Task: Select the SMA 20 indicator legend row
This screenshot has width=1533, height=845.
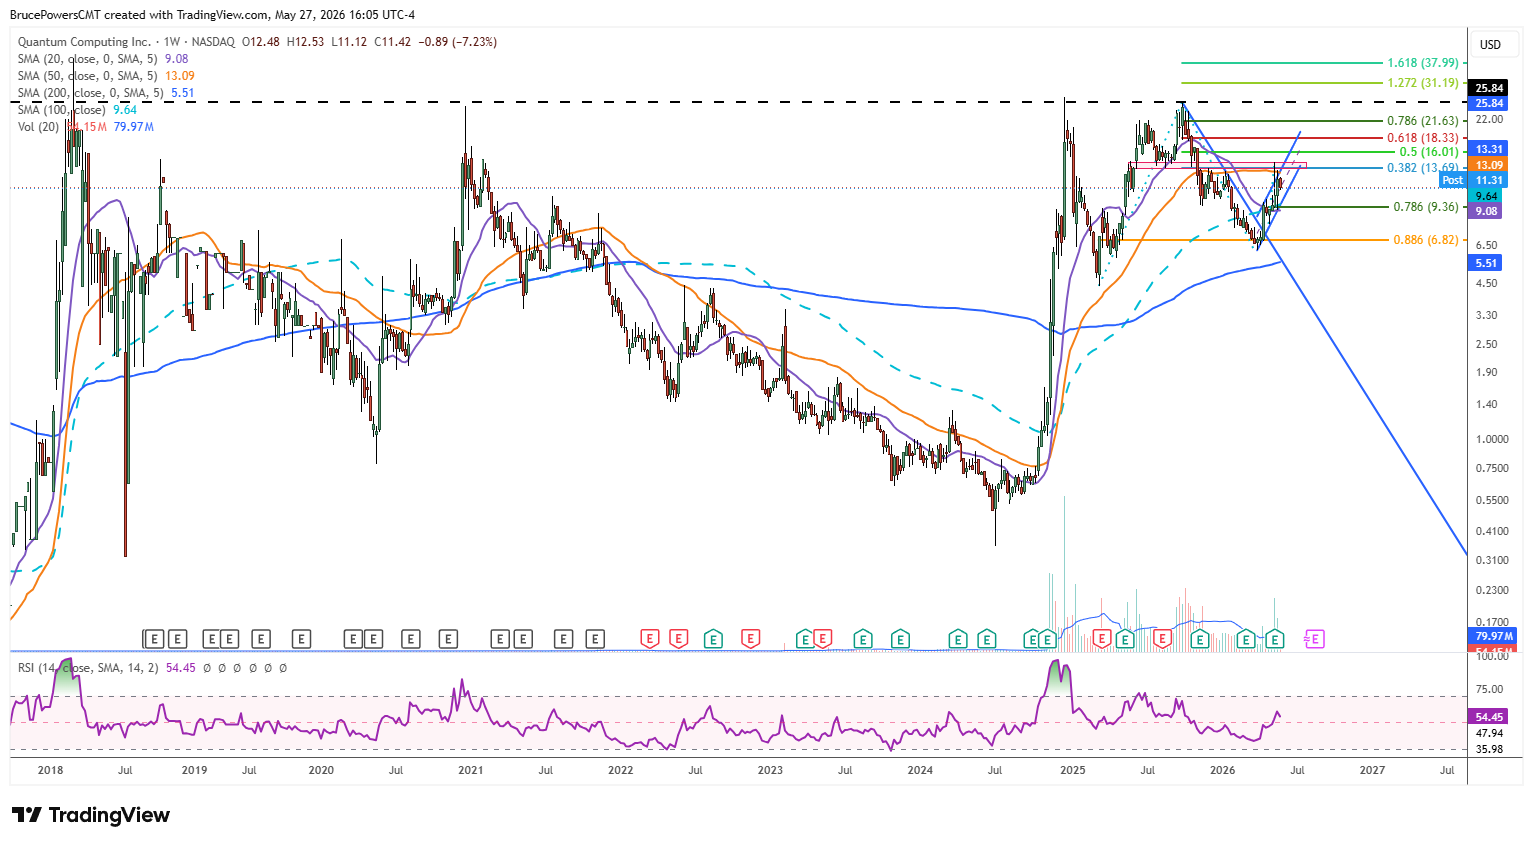Action: 103,59
